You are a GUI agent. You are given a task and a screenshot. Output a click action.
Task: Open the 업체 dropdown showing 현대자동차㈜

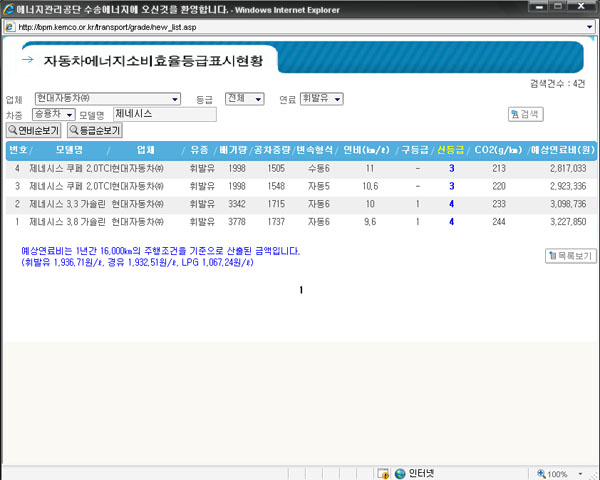(x=108, y=99)
